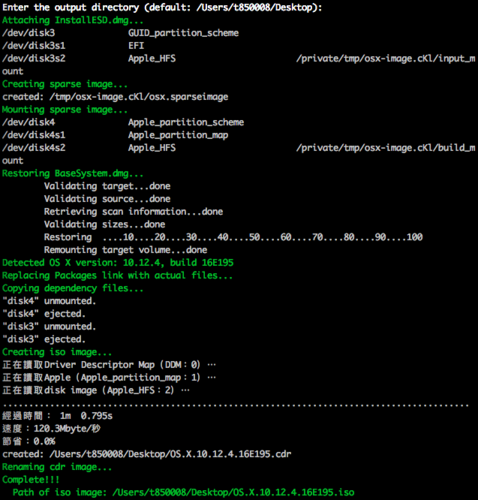
Task: Click 'GUID_partition_scheme' text
Action: (183, 33)
